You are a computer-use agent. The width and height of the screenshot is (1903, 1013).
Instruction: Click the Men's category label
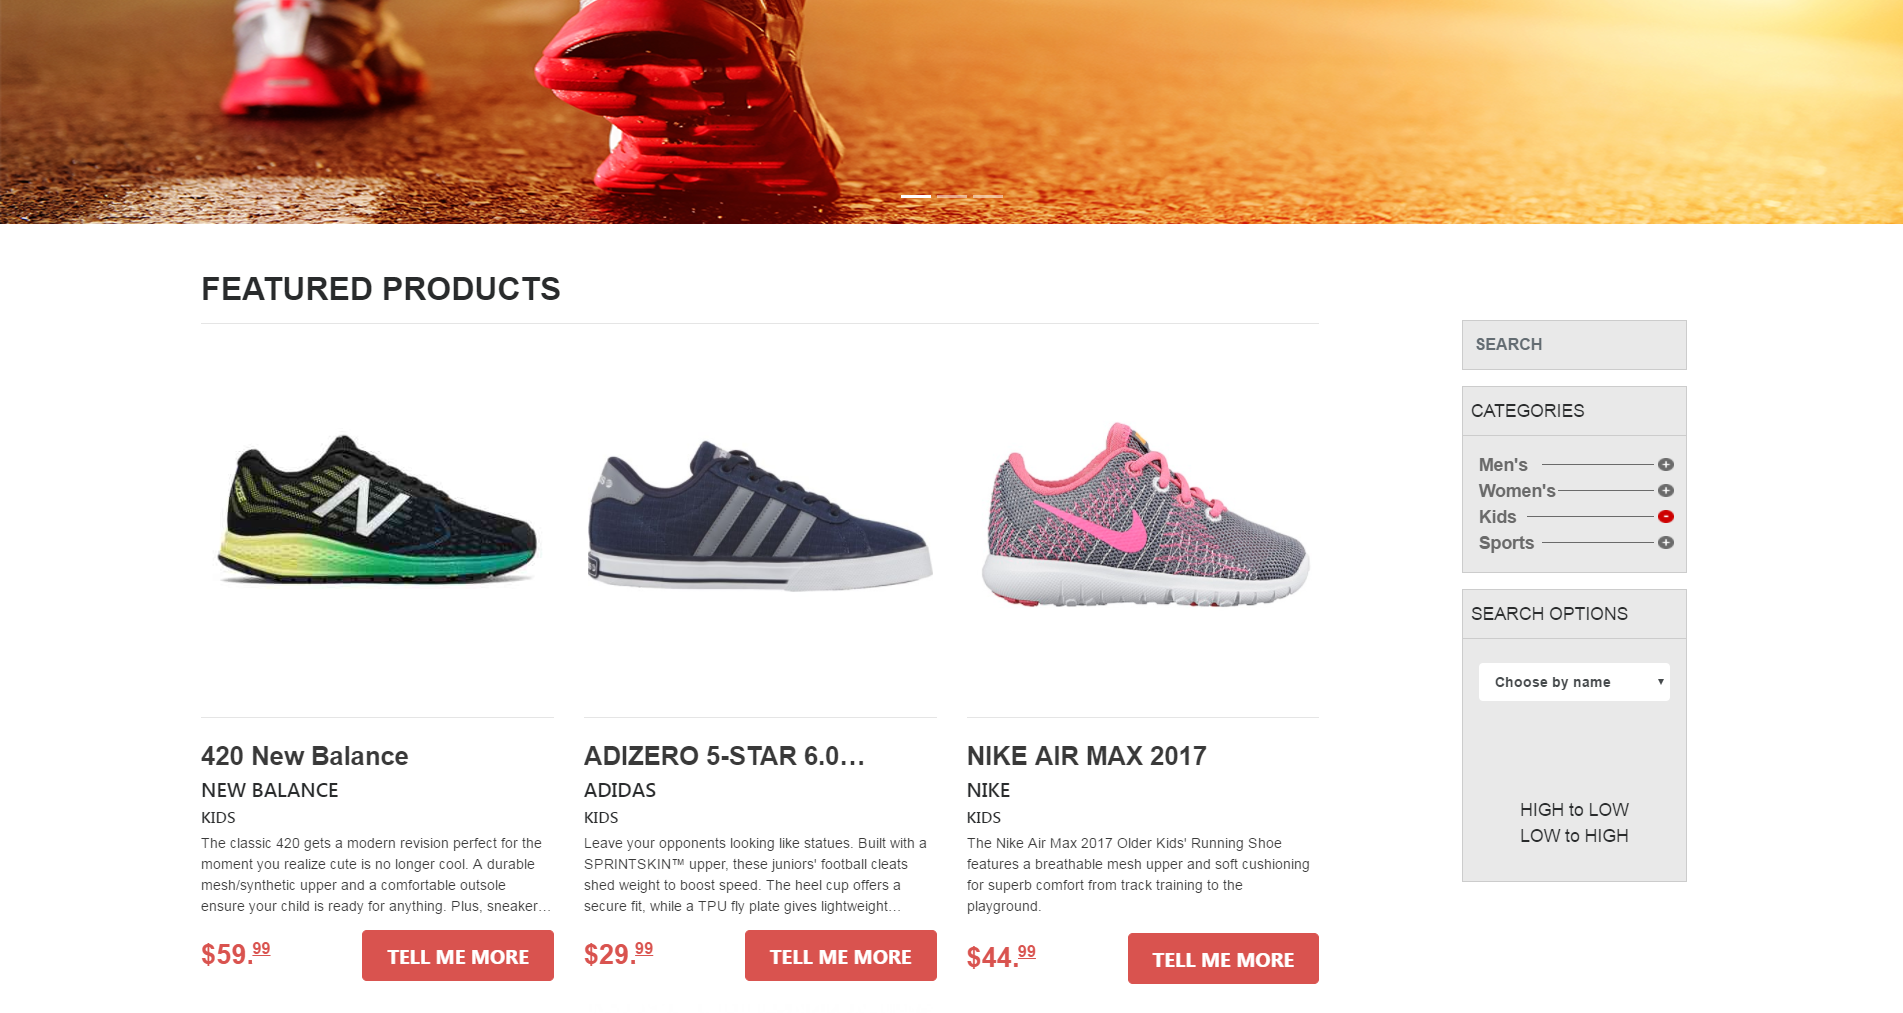click(x=1503, y=465)
